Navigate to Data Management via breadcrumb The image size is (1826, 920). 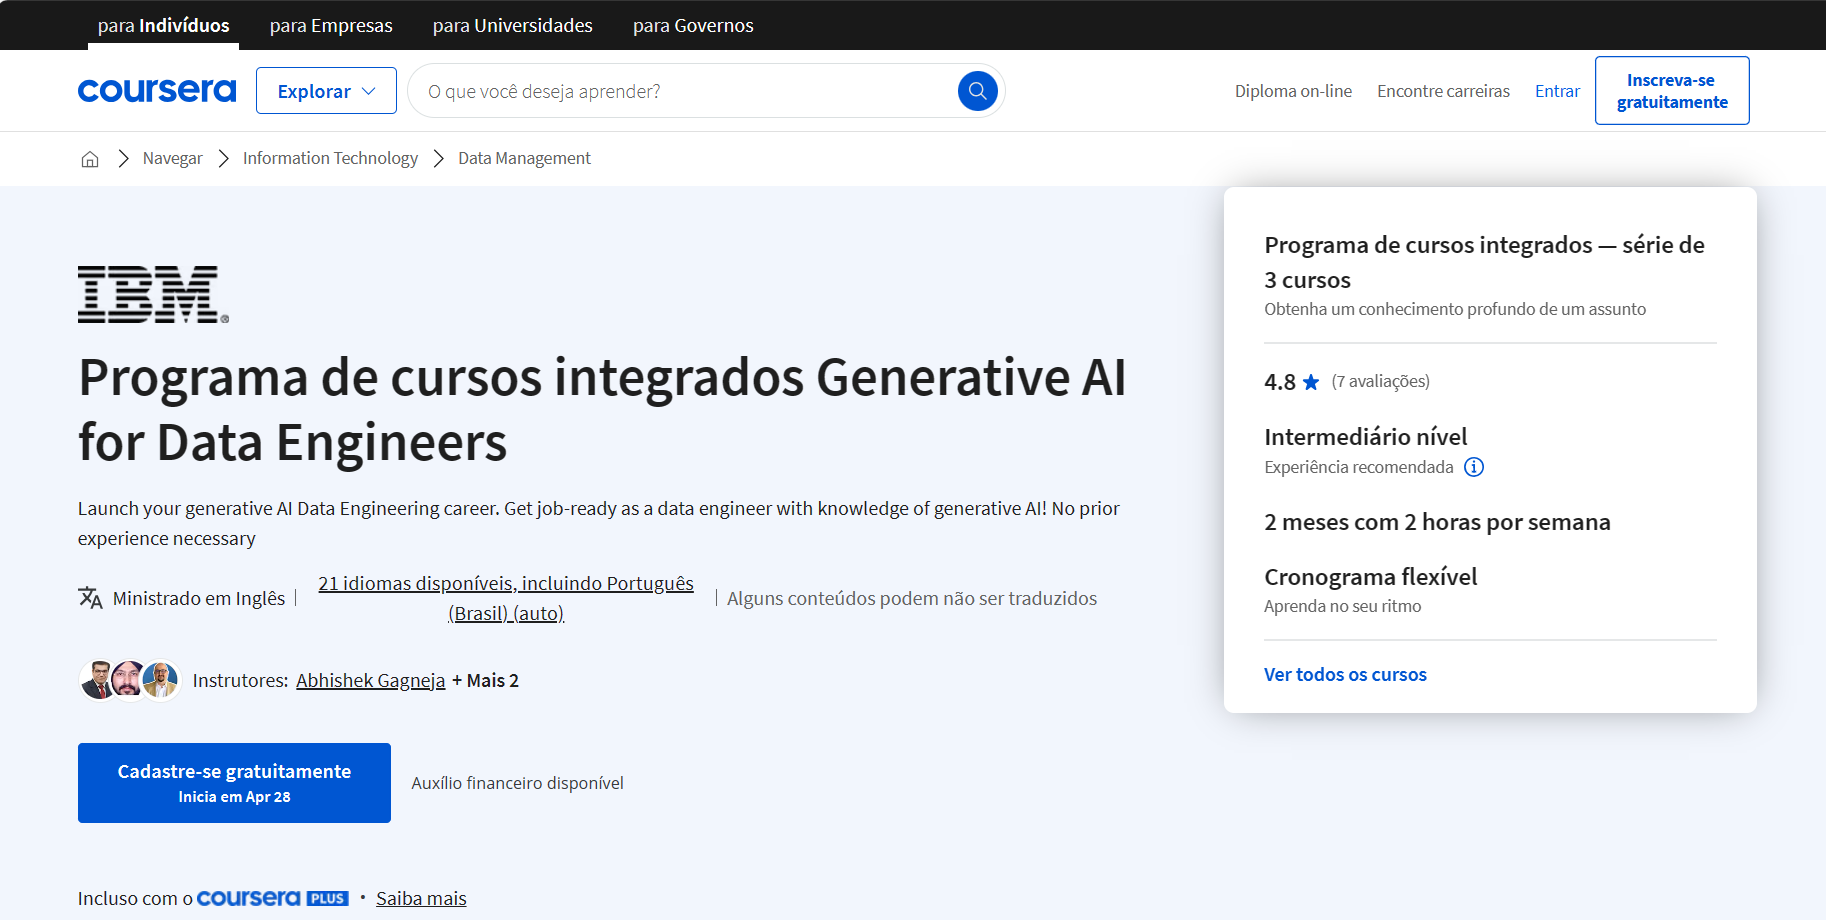pyautogui.click(x=524, y=158)
